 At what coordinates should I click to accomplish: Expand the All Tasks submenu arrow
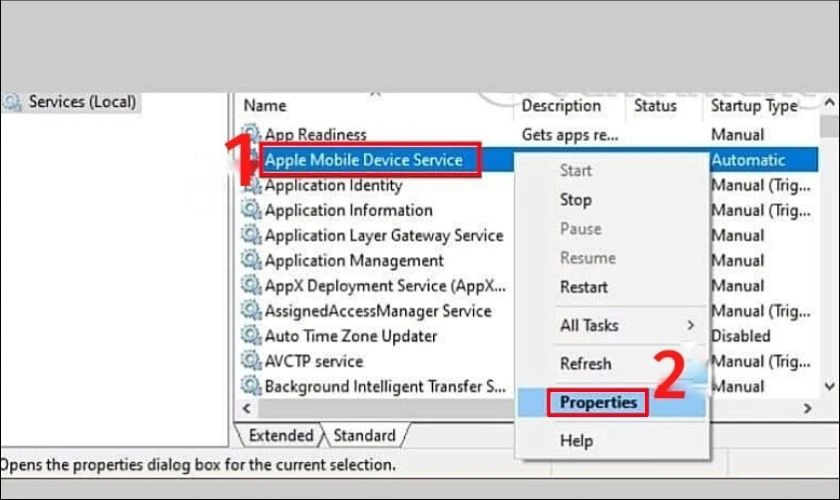click(691, 325)
